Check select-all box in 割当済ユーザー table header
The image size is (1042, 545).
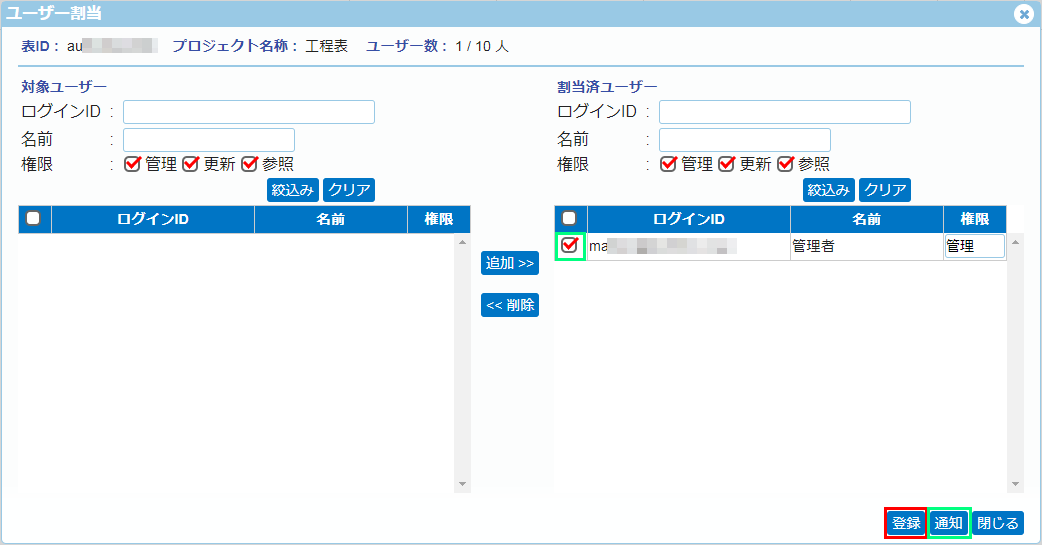coord(570,218)
